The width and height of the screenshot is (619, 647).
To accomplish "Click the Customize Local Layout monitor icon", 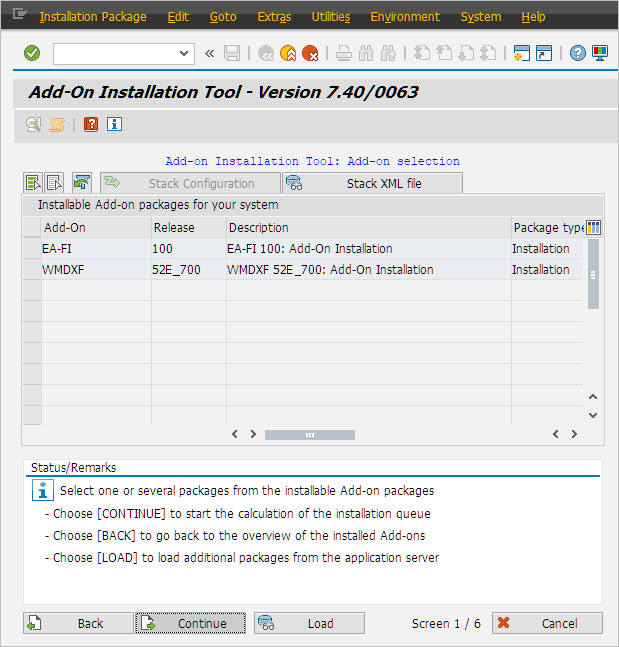I will (x=600, y=53).
